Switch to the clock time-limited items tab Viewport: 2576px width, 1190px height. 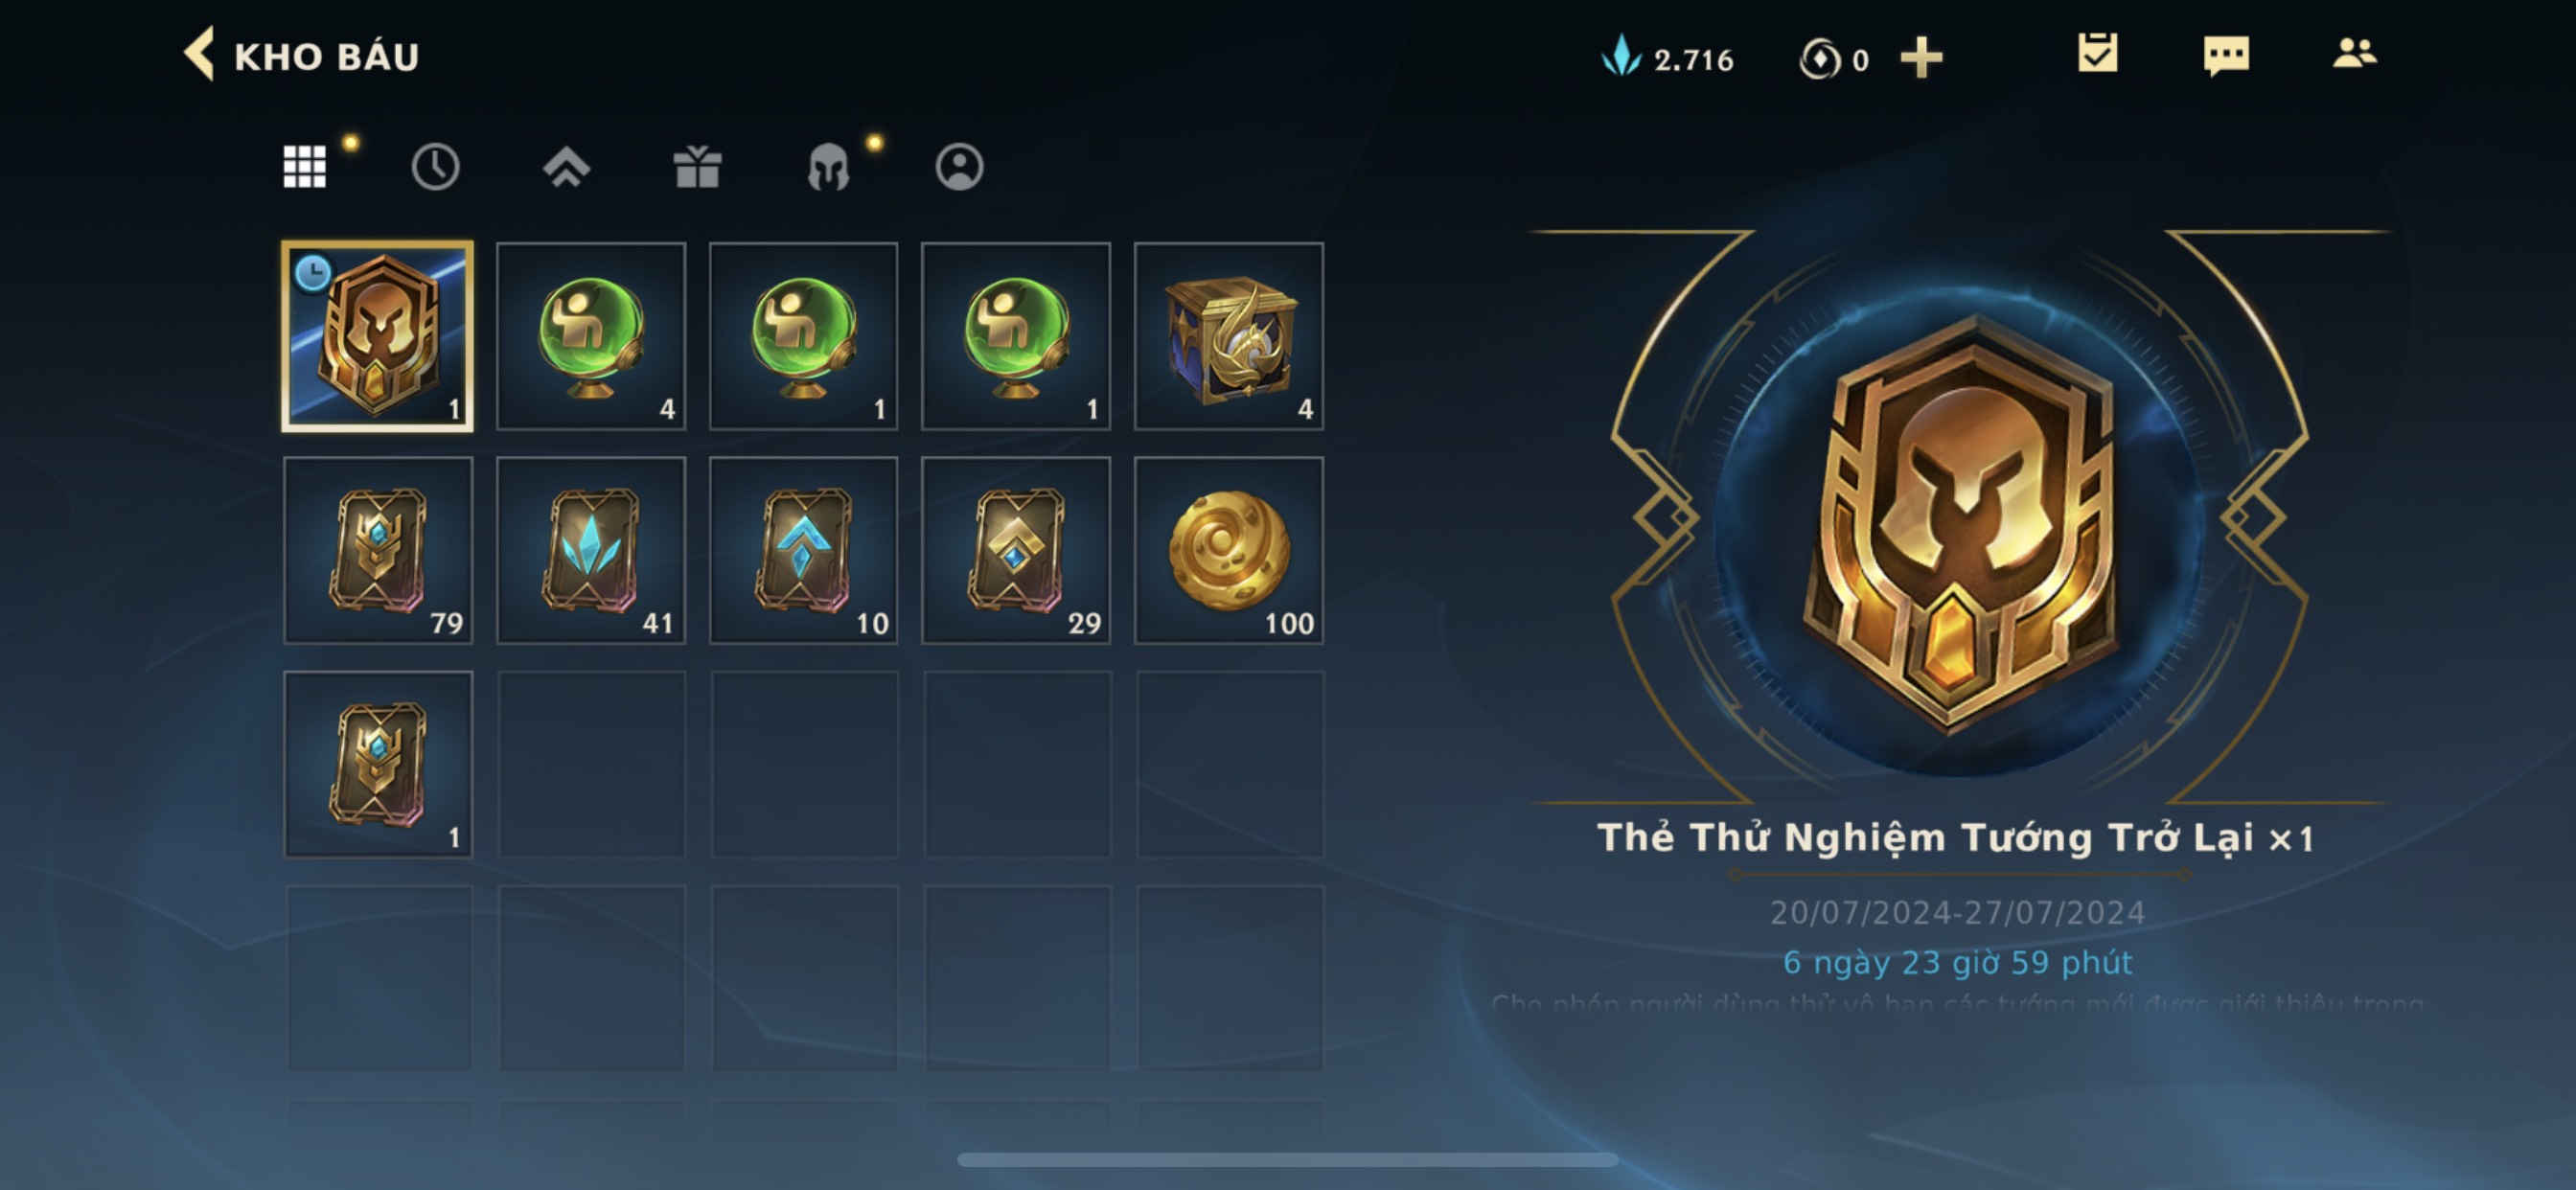click(435, 166)
